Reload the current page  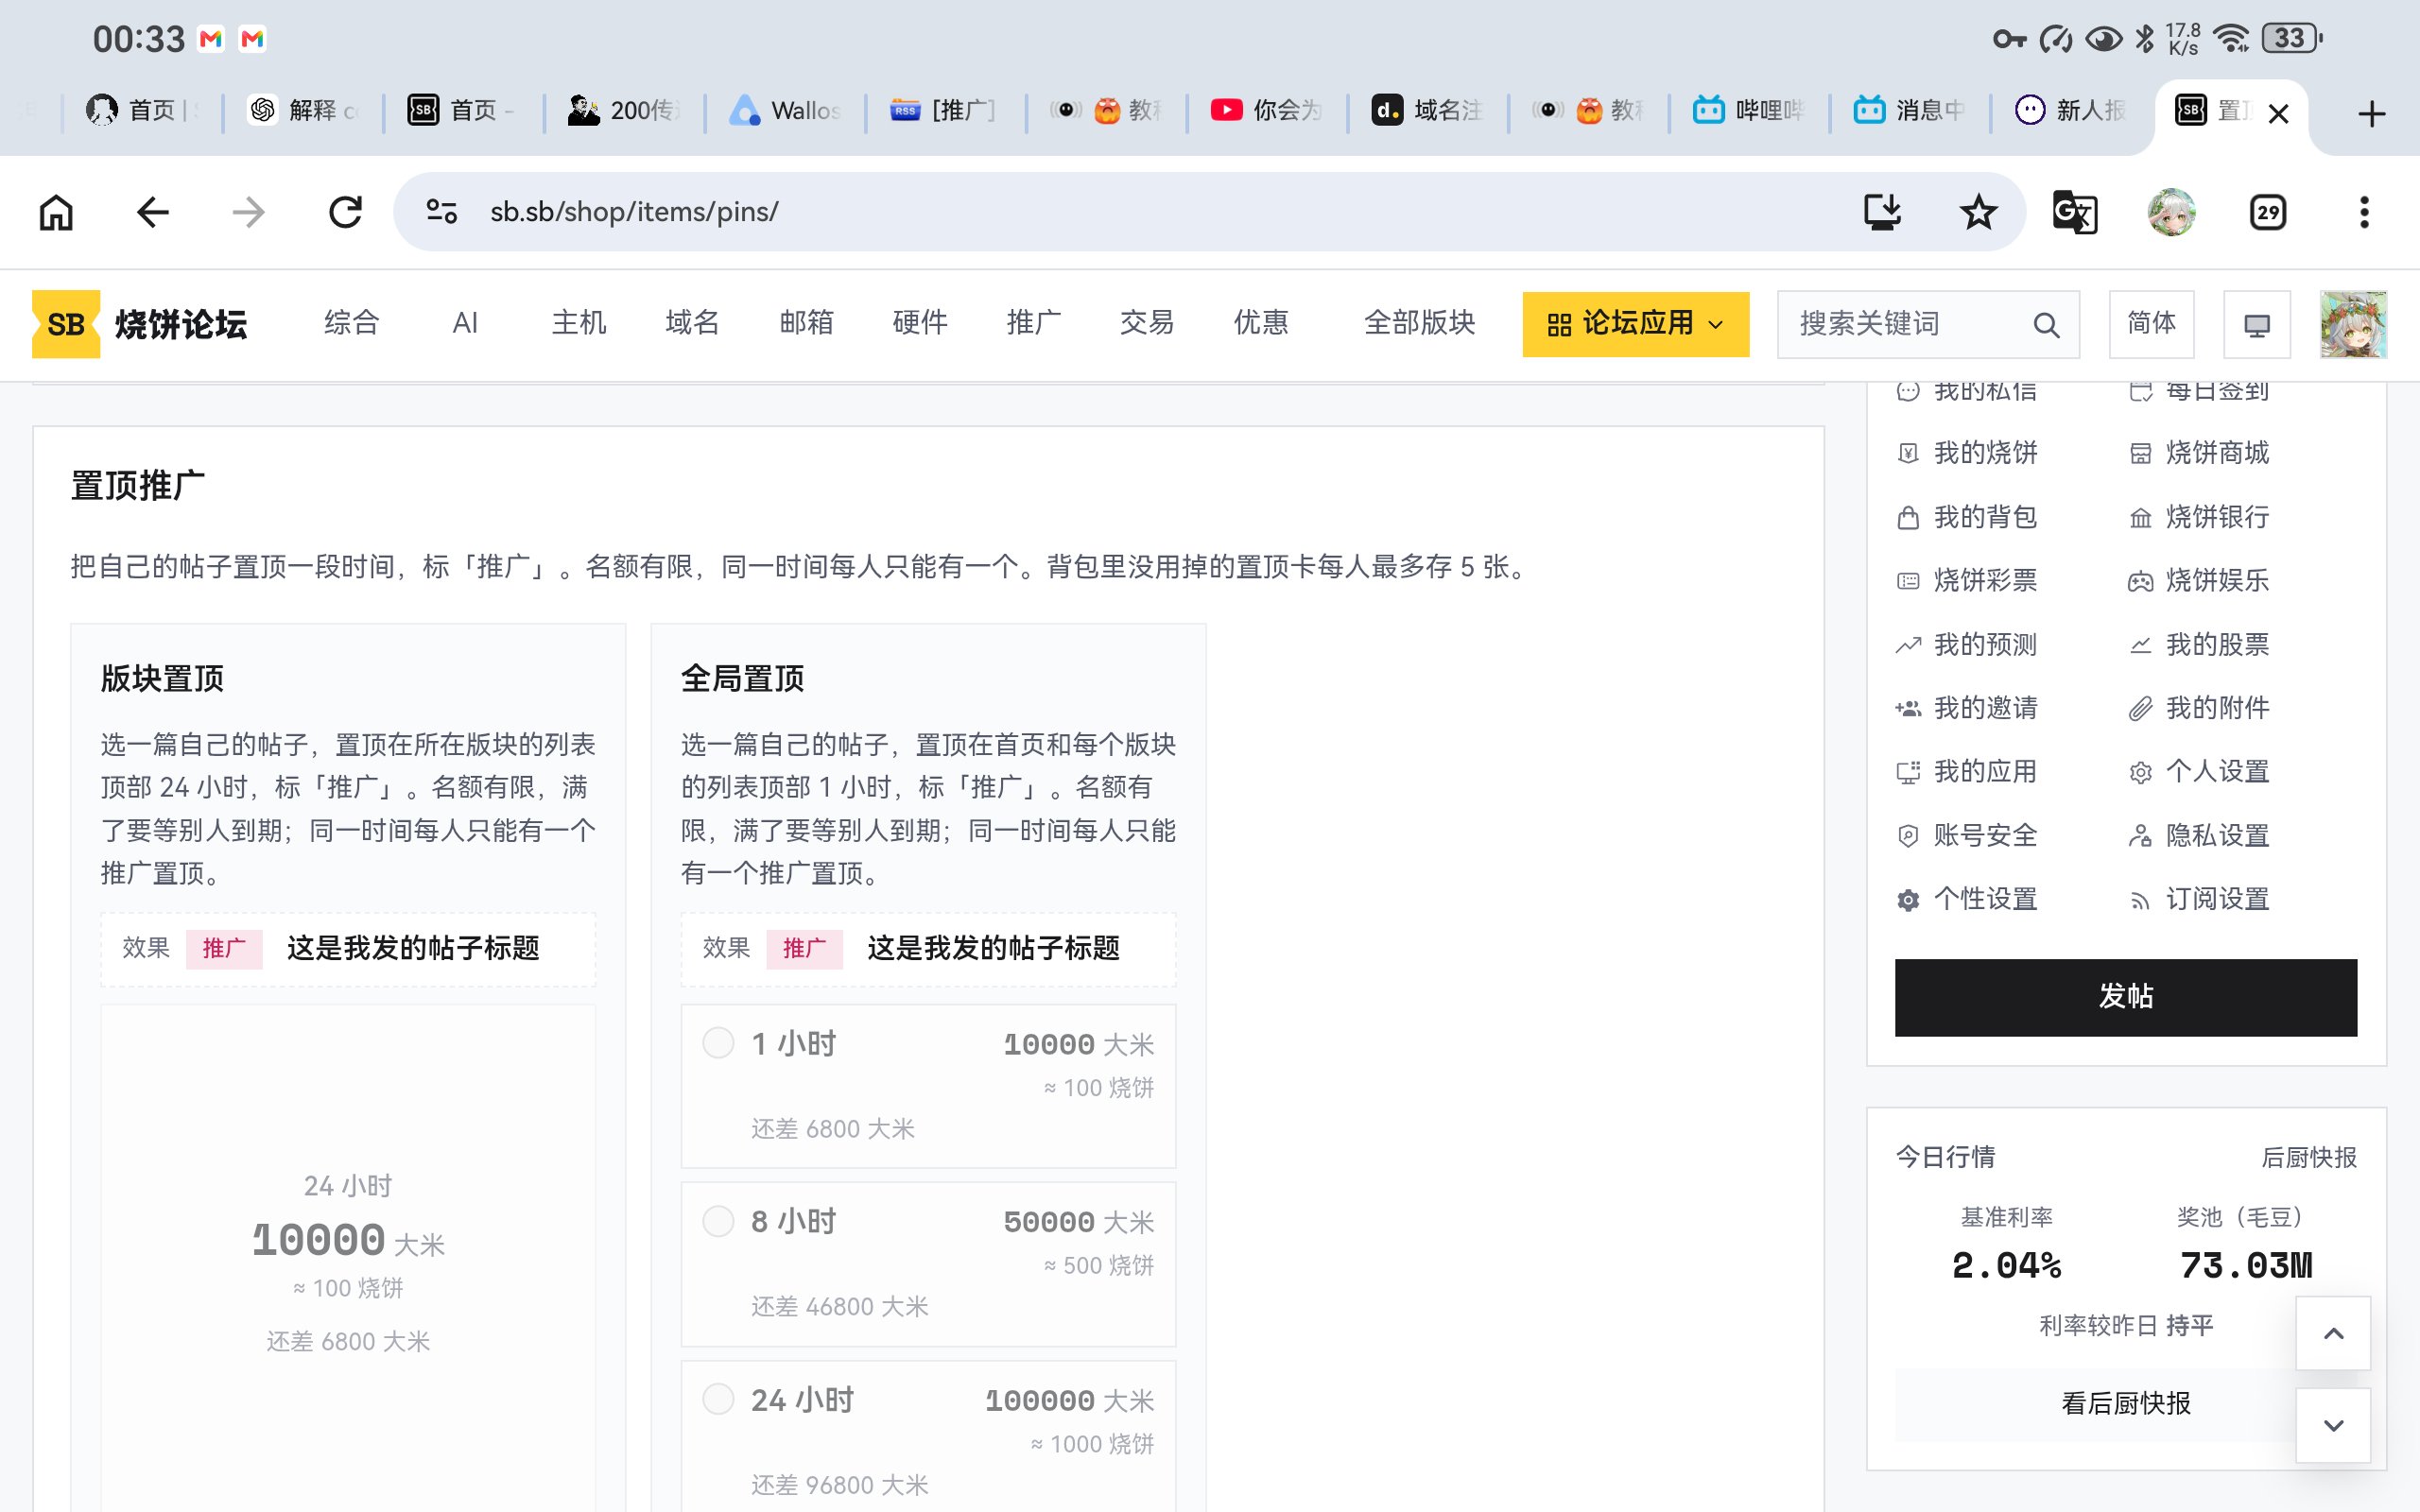(x=345, y=212)
